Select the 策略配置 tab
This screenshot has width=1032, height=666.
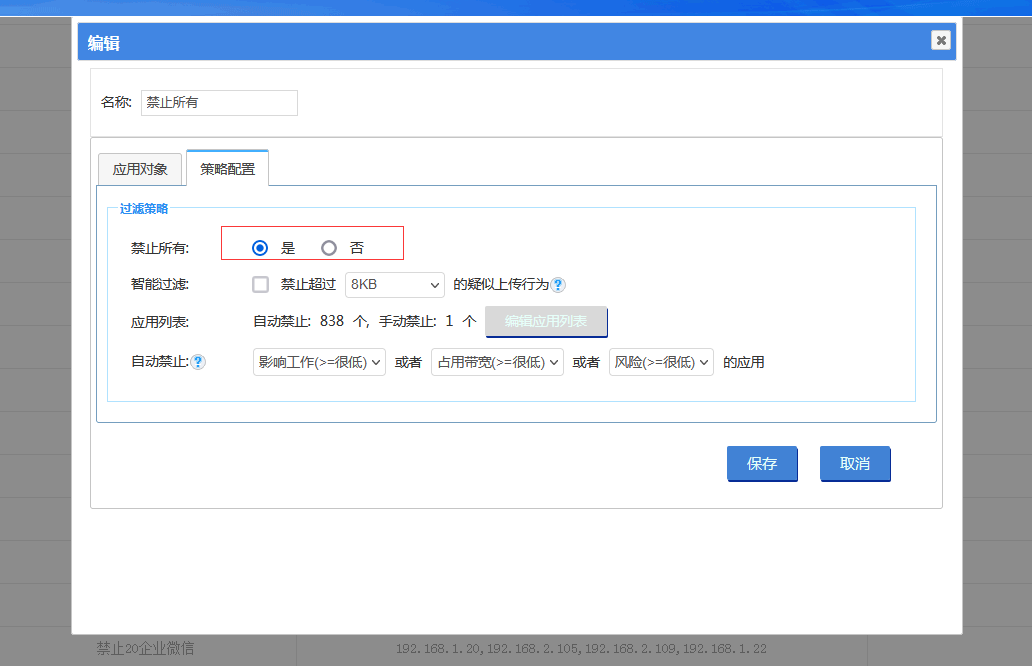tap(227, 169)
